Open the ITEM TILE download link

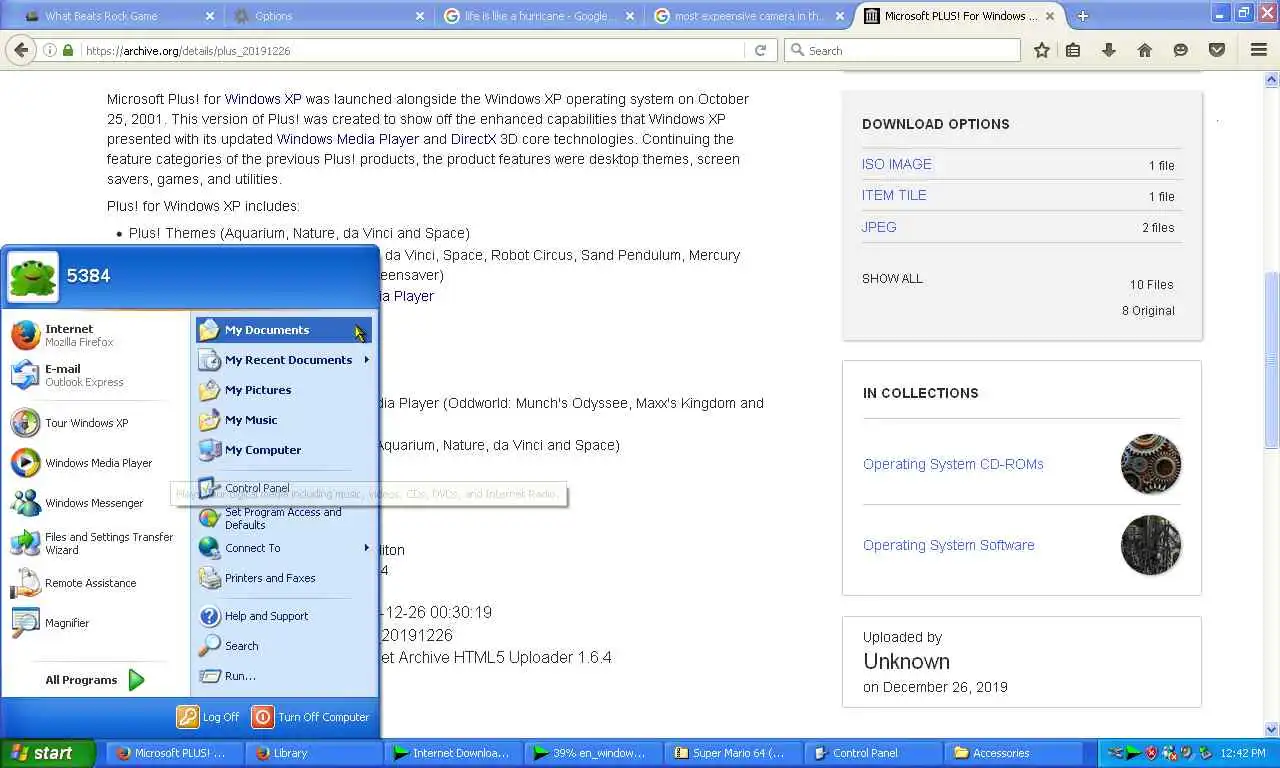pyautogui.click(x=894, y=195)
